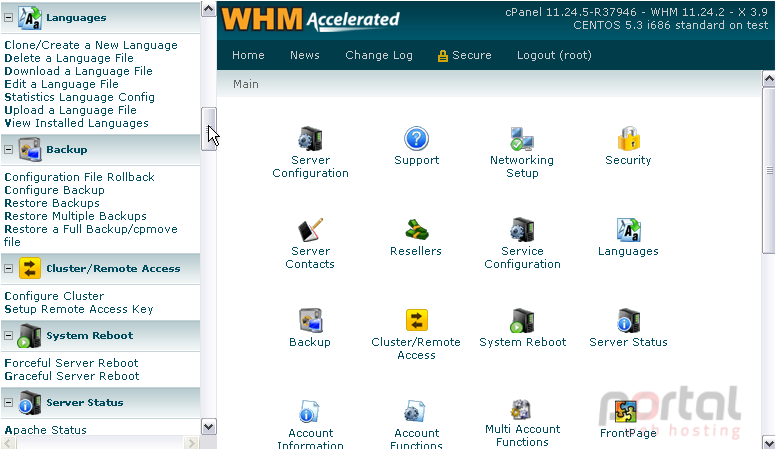Open the Networking Setup icon

pyautogui.click(x=522, y=139)
